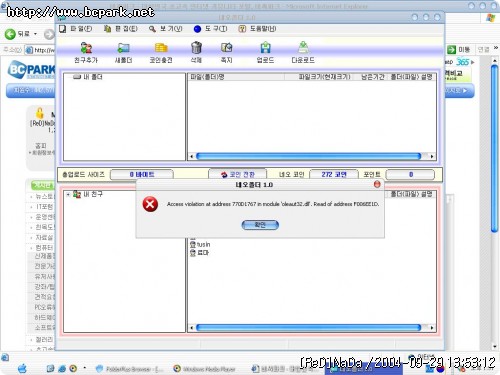Click the IT포럼 link in browser sidebar
Screen dimensions: 500x375
tap(44, 207)
